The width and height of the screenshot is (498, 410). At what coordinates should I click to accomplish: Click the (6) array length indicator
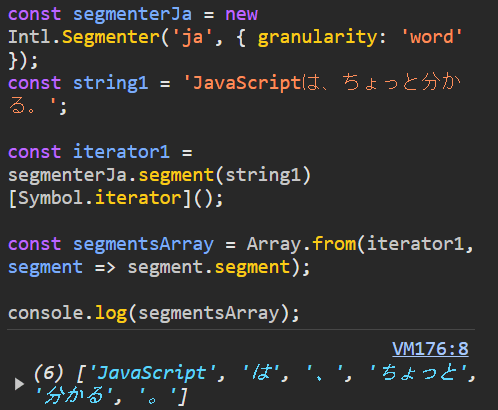49,372
